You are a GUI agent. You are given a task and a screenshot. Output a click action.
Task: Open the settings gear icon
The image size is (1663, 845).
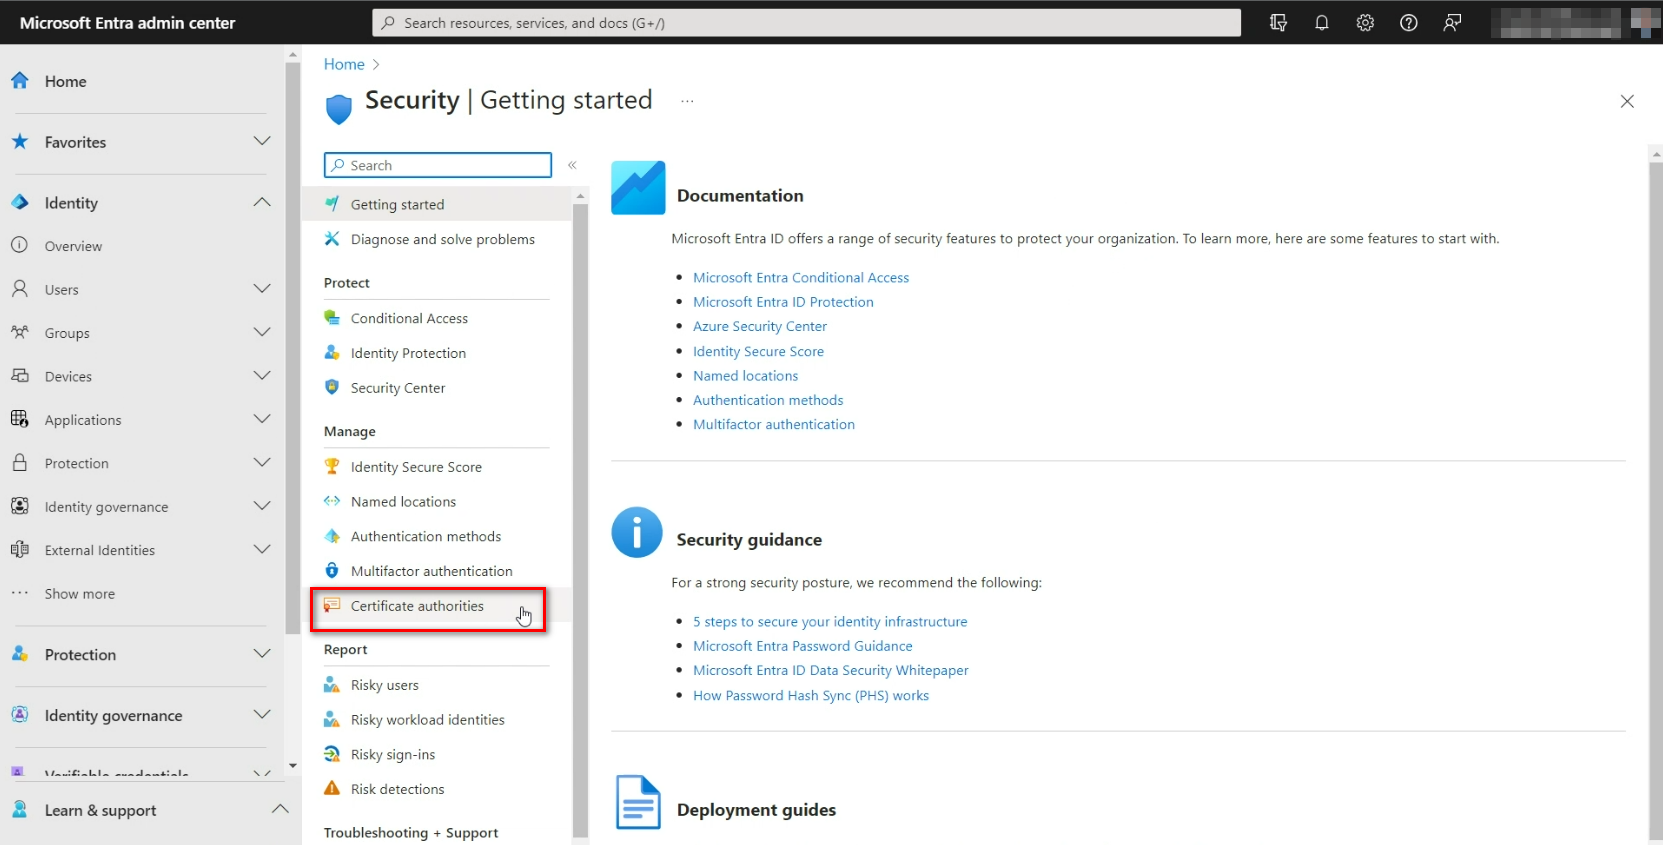tap(1365, 23)
